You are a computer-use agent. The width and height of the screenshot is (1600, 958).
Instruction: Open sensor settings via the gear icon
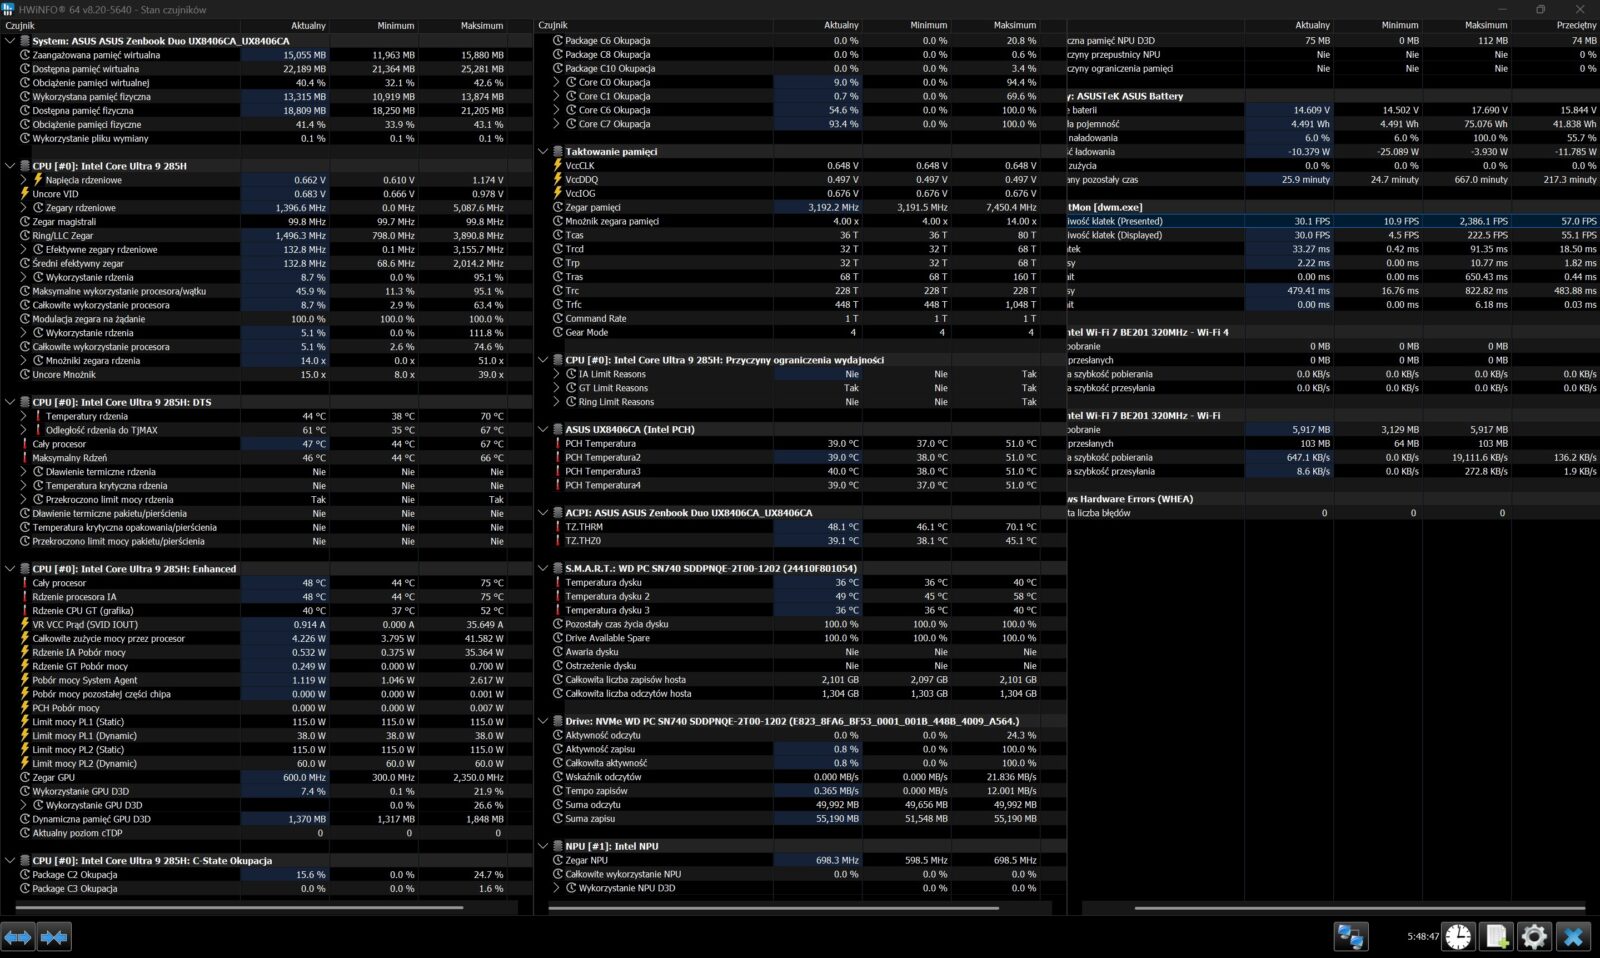(1534, 937)
